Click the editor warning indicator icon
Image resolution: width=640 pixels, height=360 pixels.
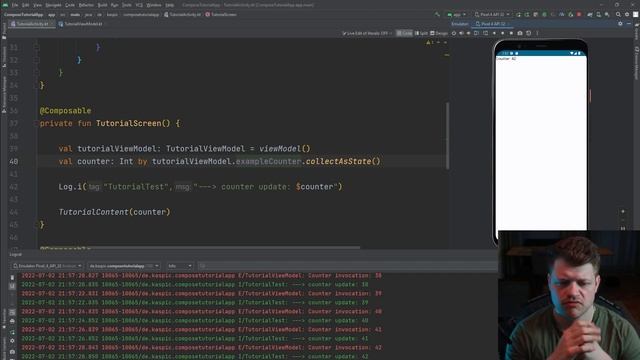tap(430, 42)
